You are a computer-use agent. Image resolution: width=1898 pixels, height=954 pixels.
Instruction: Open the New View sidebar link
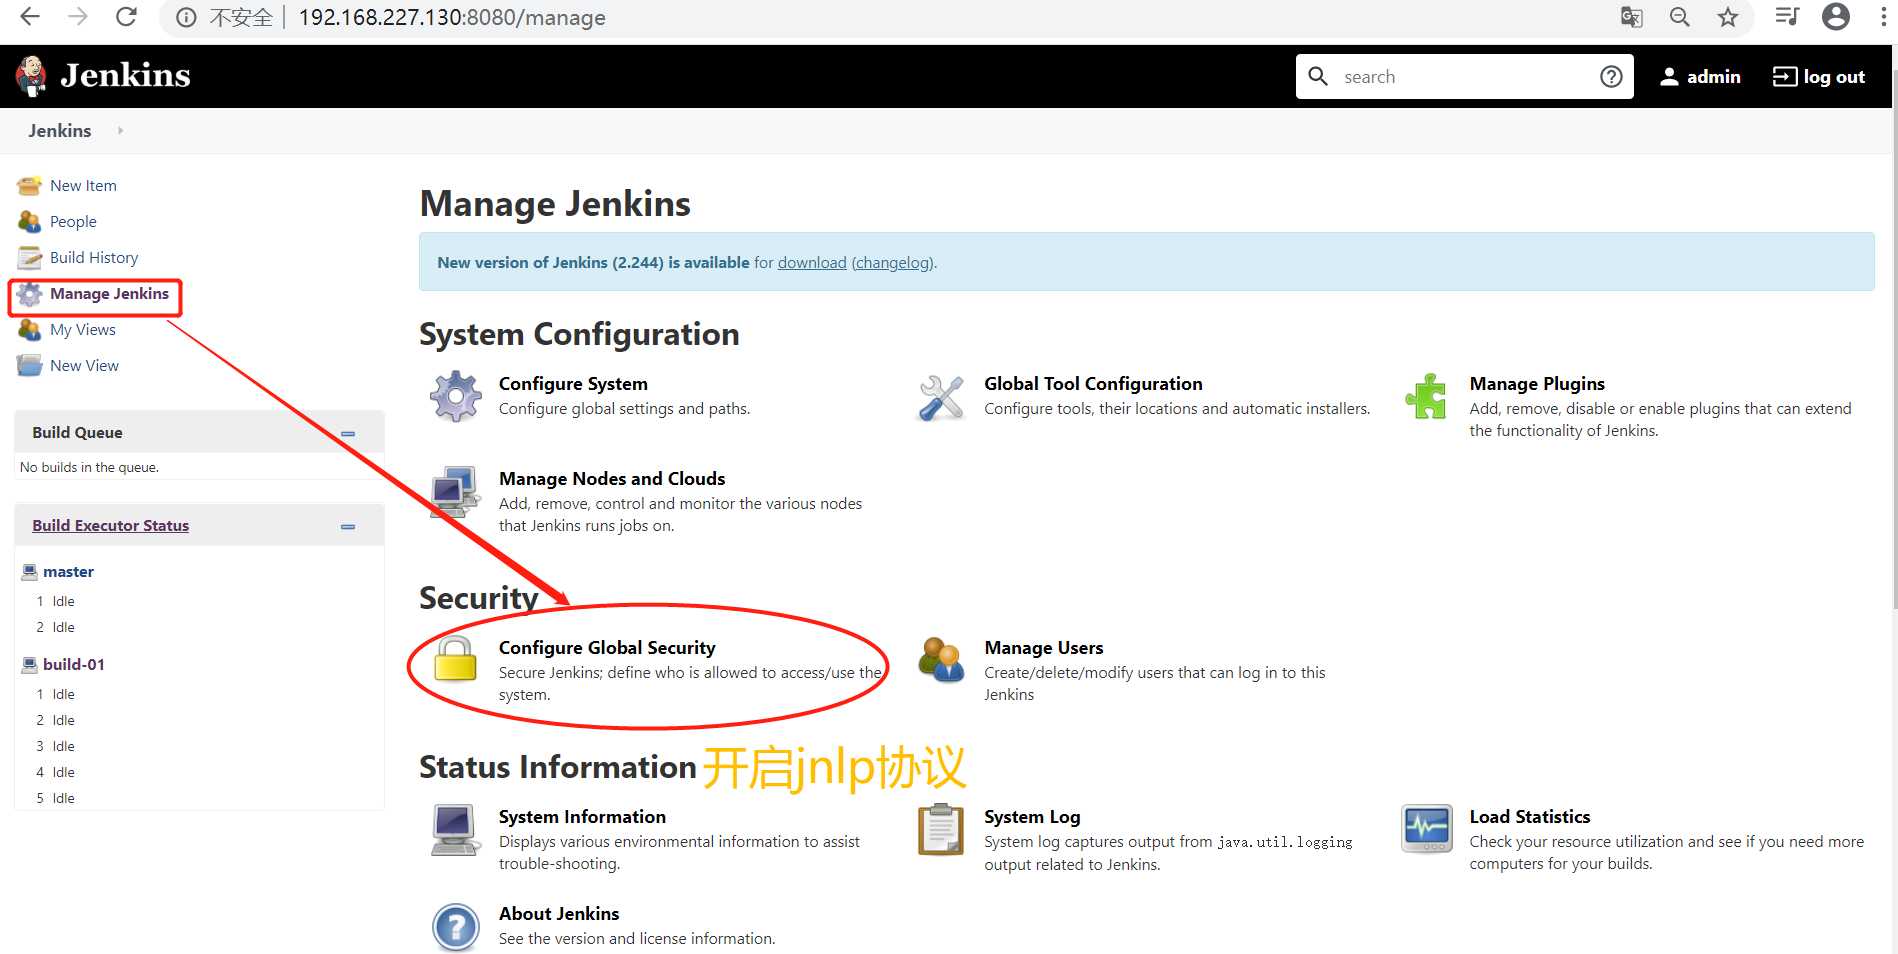pyautogui.click(x=84, y=366)
